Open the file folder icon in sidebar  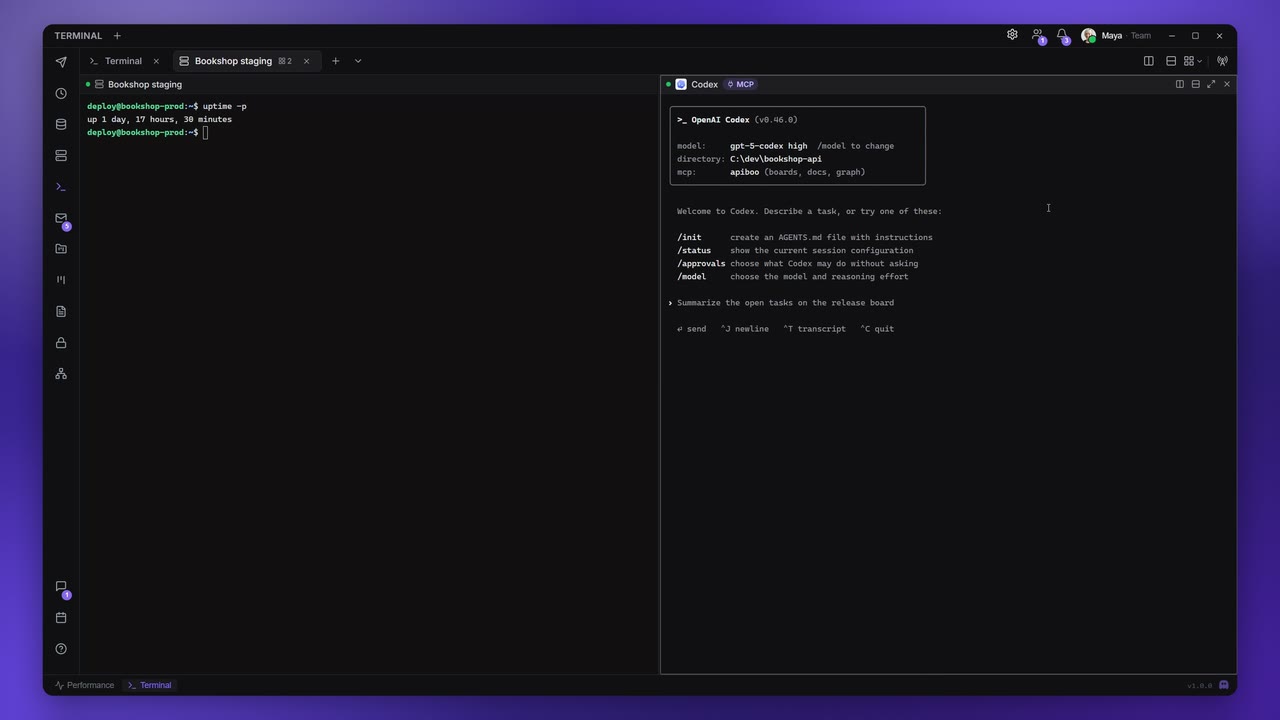tap(61, 249)
